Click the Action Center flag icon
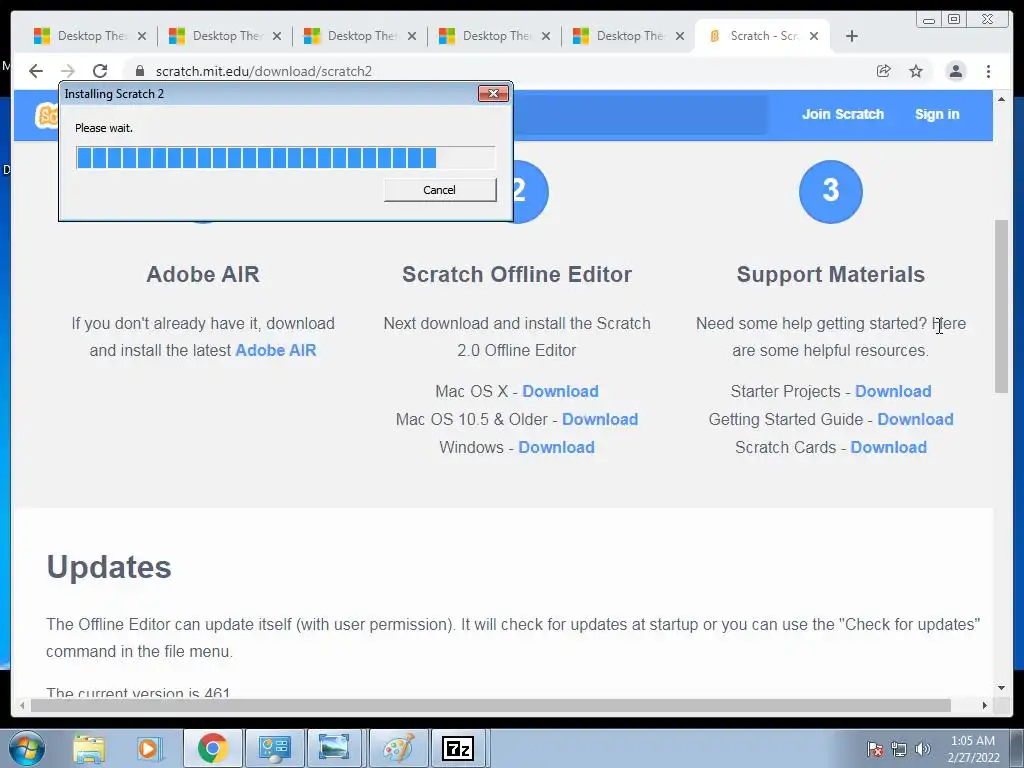1024x768 pixels. click(874, 749)
